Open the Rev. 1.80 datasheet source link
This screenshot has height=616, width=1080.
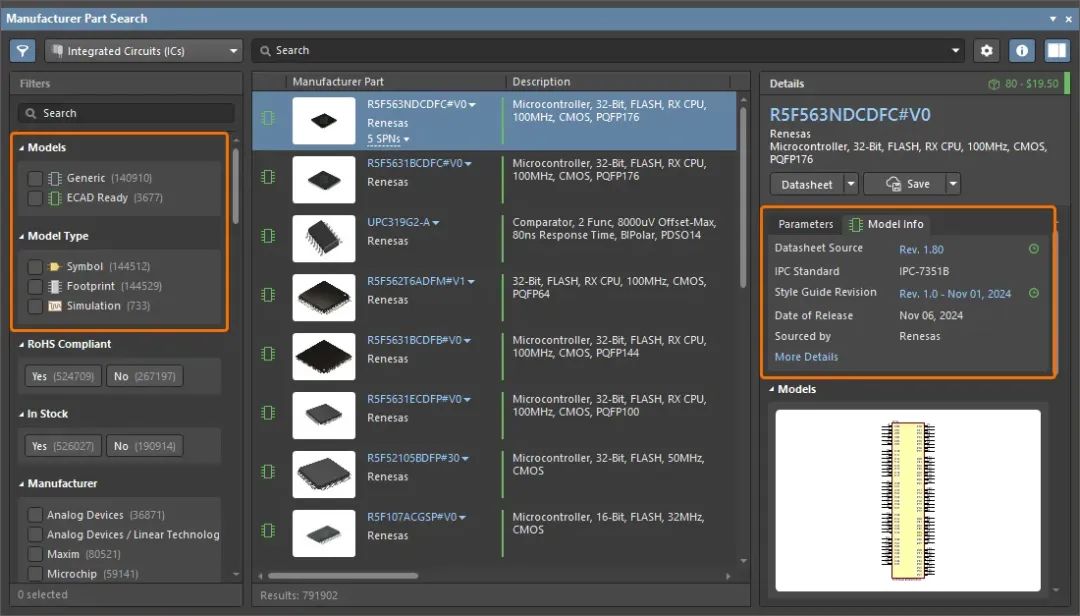click(921, 249)
